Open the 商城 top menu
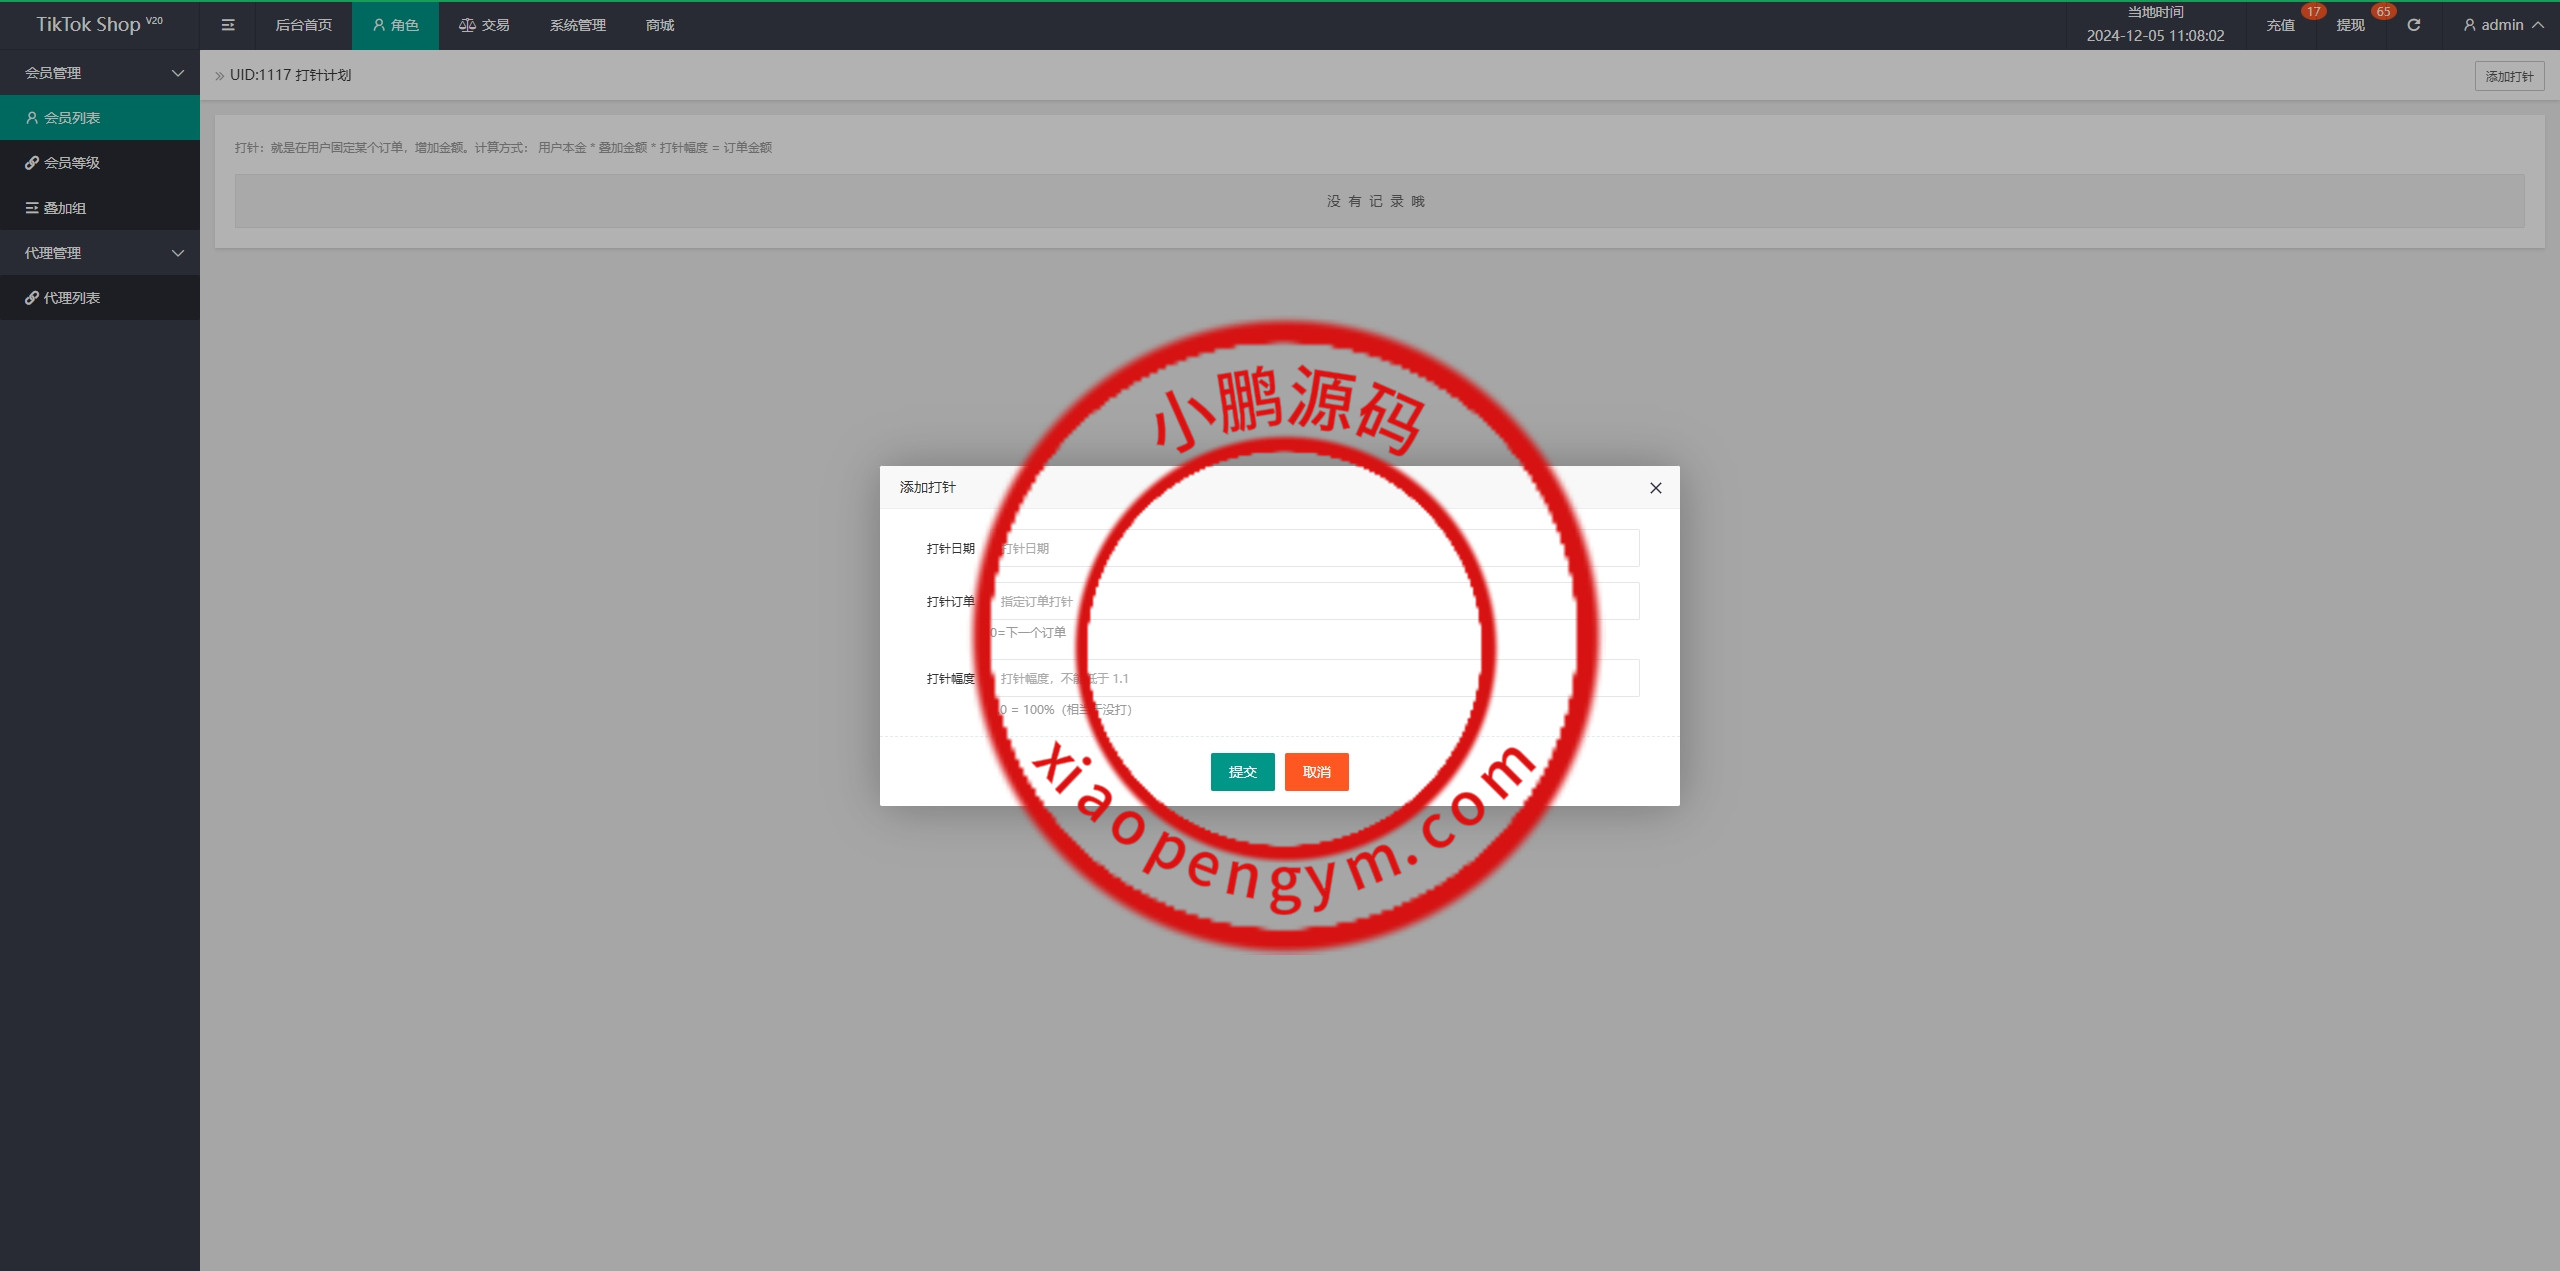Screen dimensions: 2560x1271 tap(660, 25)
